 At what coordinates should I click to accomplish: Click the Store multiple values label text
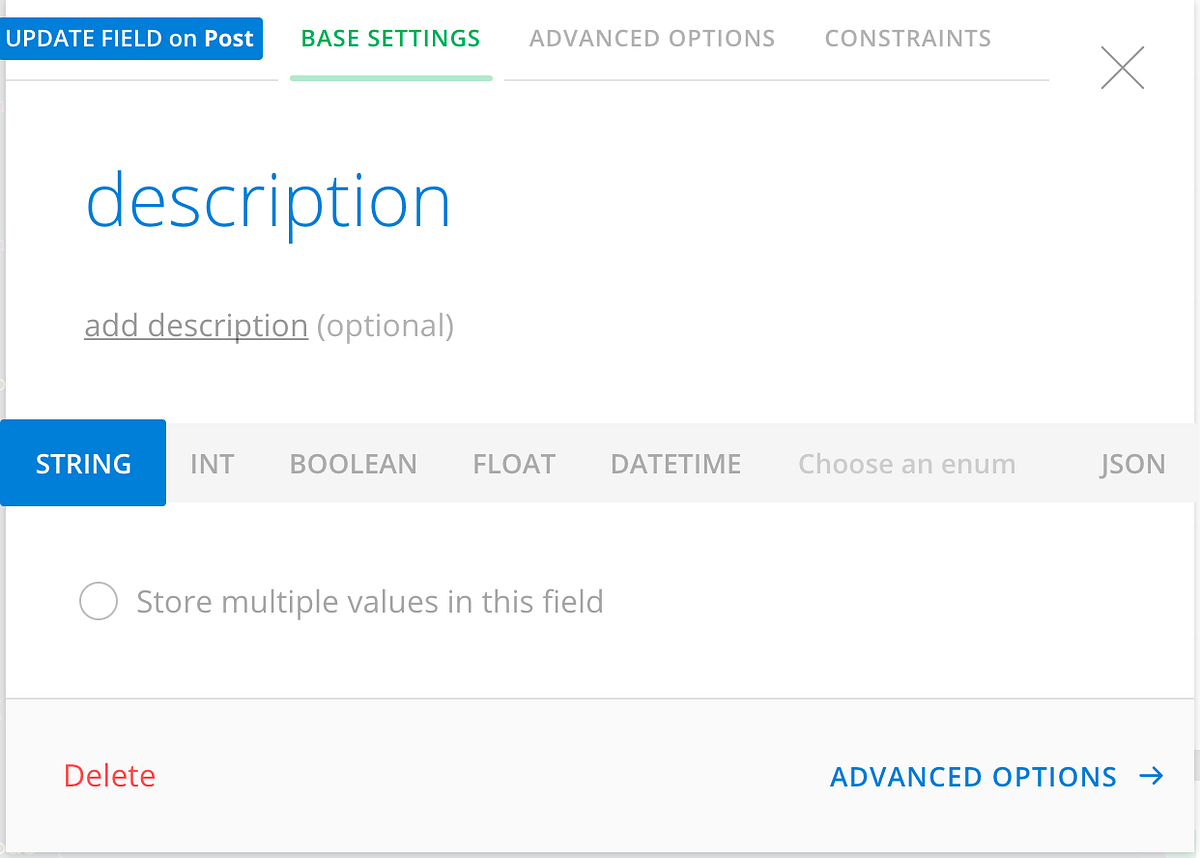[370, 602]
